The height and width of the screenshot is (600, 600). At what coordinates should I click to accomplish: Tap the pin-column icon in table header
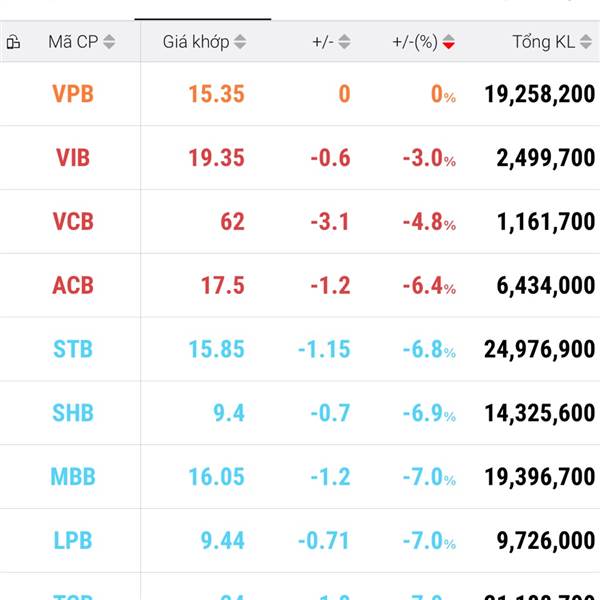pyautogui.click(x=13, y=42)
